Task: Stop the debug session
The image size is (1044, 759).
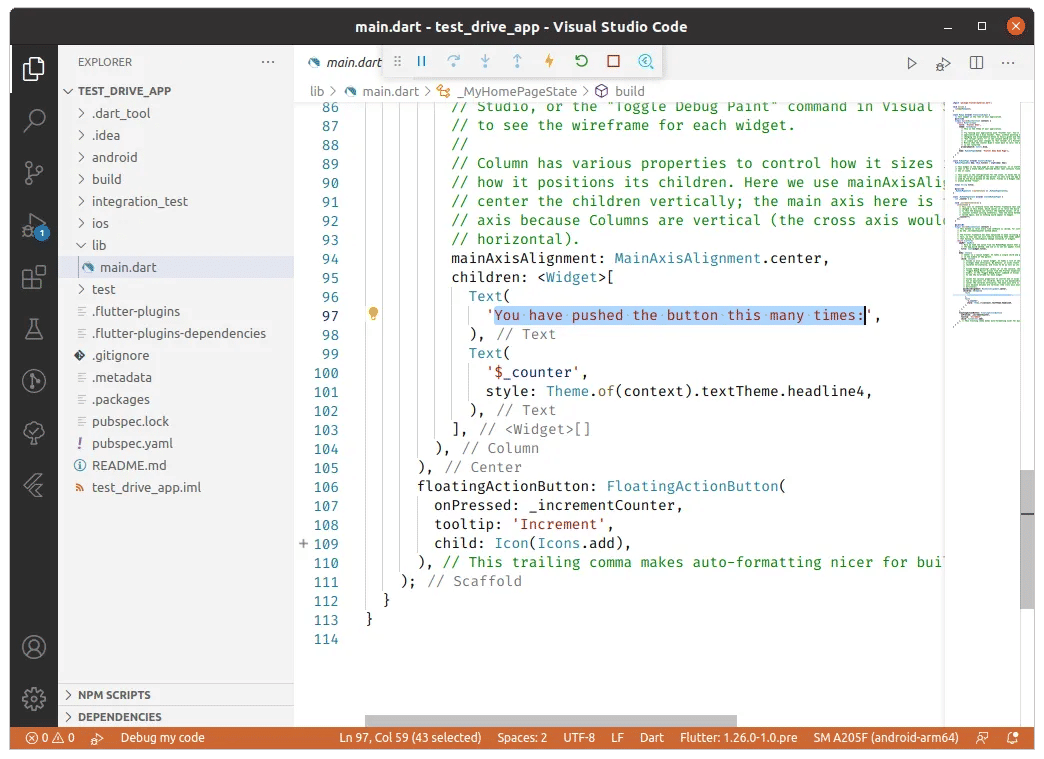Action: coord(613,61)
